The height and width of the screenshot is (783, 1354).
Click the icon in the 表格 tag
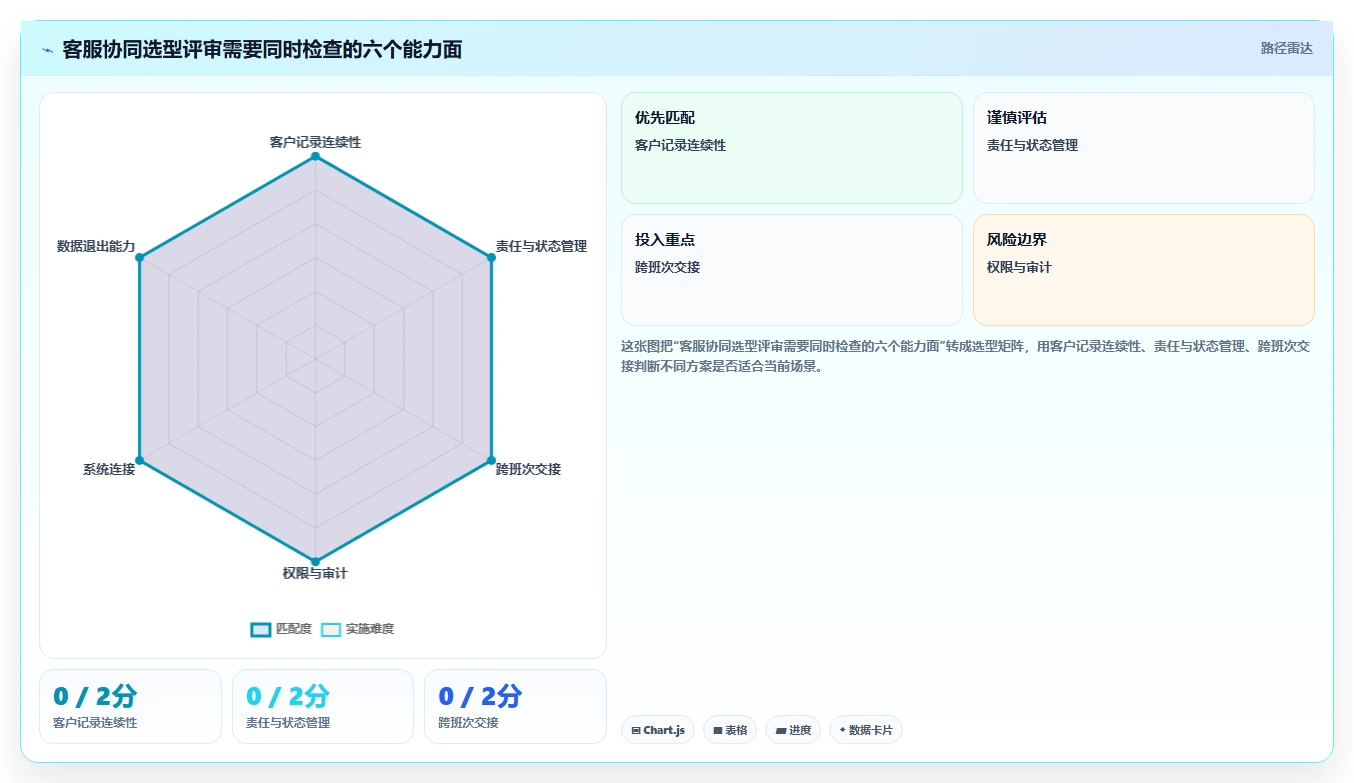[x=718, y=731]
